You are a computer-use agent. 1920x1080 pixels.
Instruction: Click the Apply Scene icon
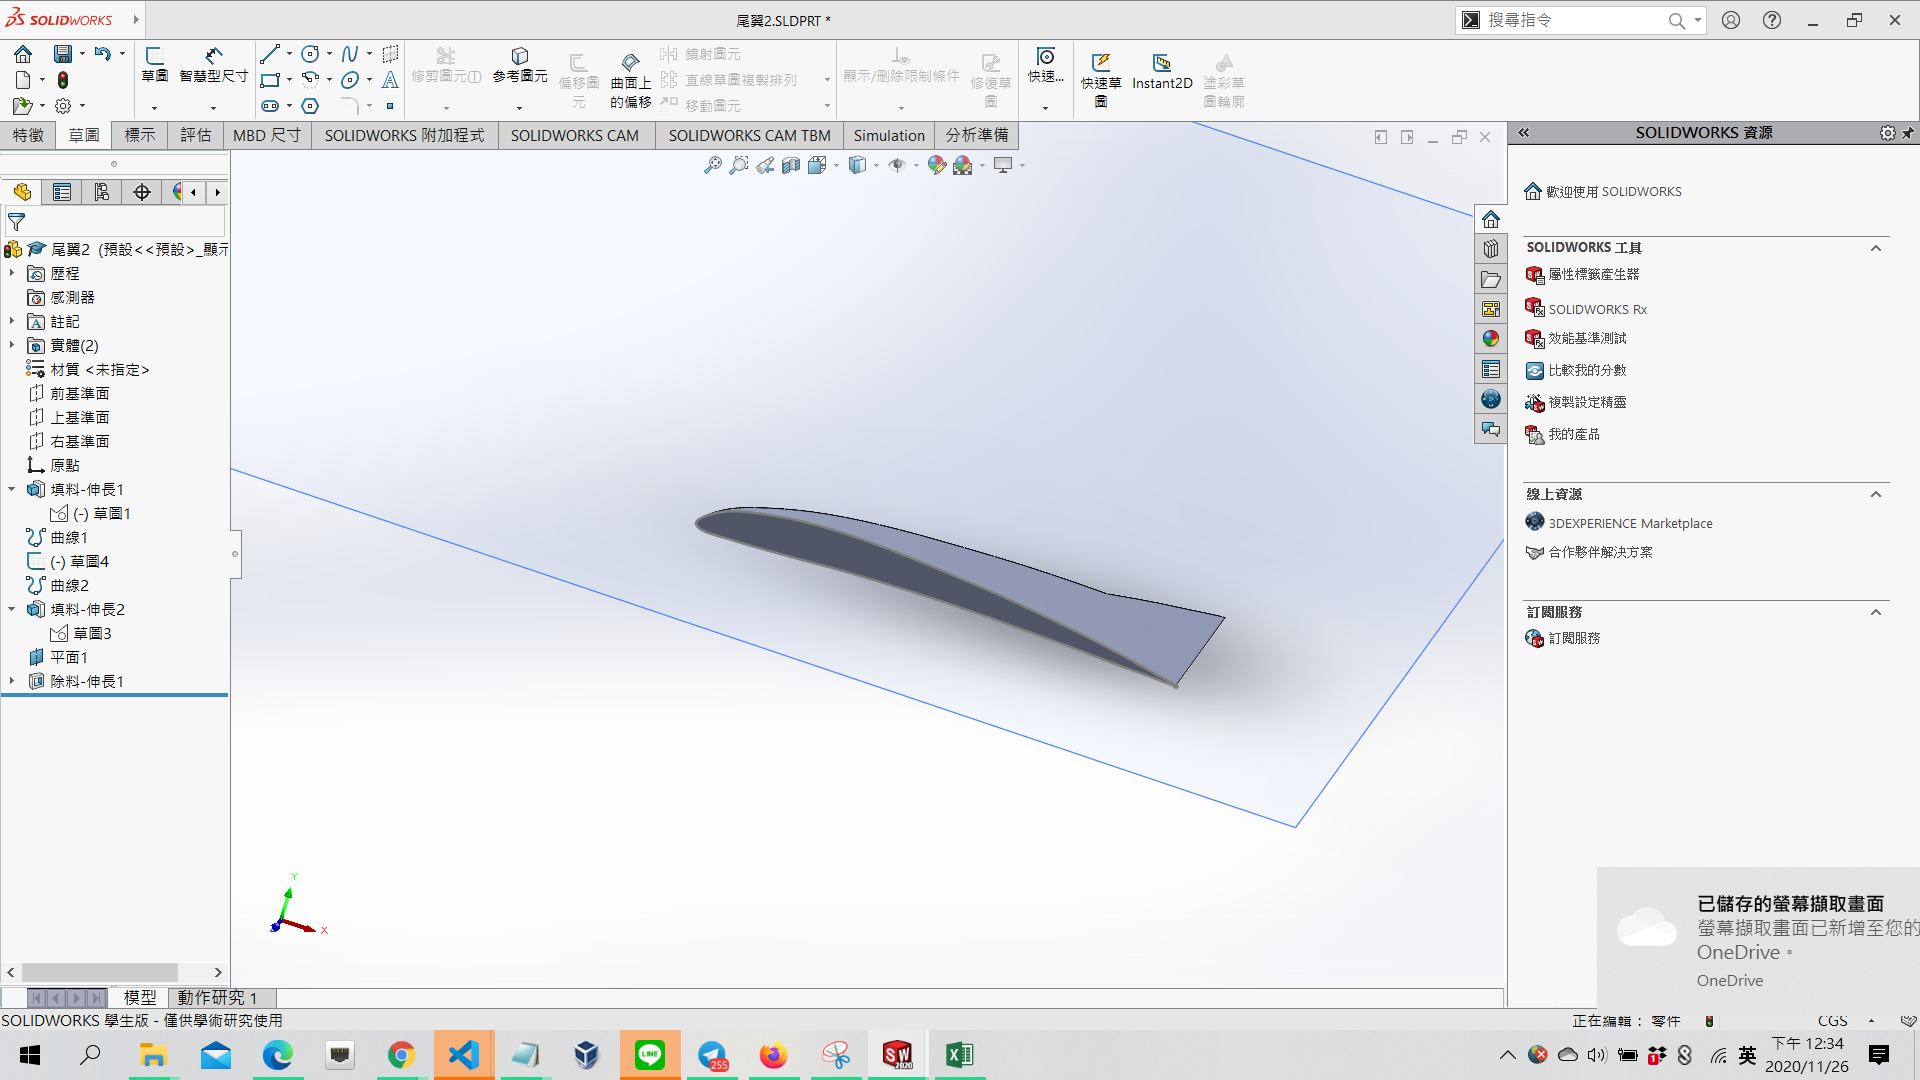pyautogui.click(x=962, y=165)
